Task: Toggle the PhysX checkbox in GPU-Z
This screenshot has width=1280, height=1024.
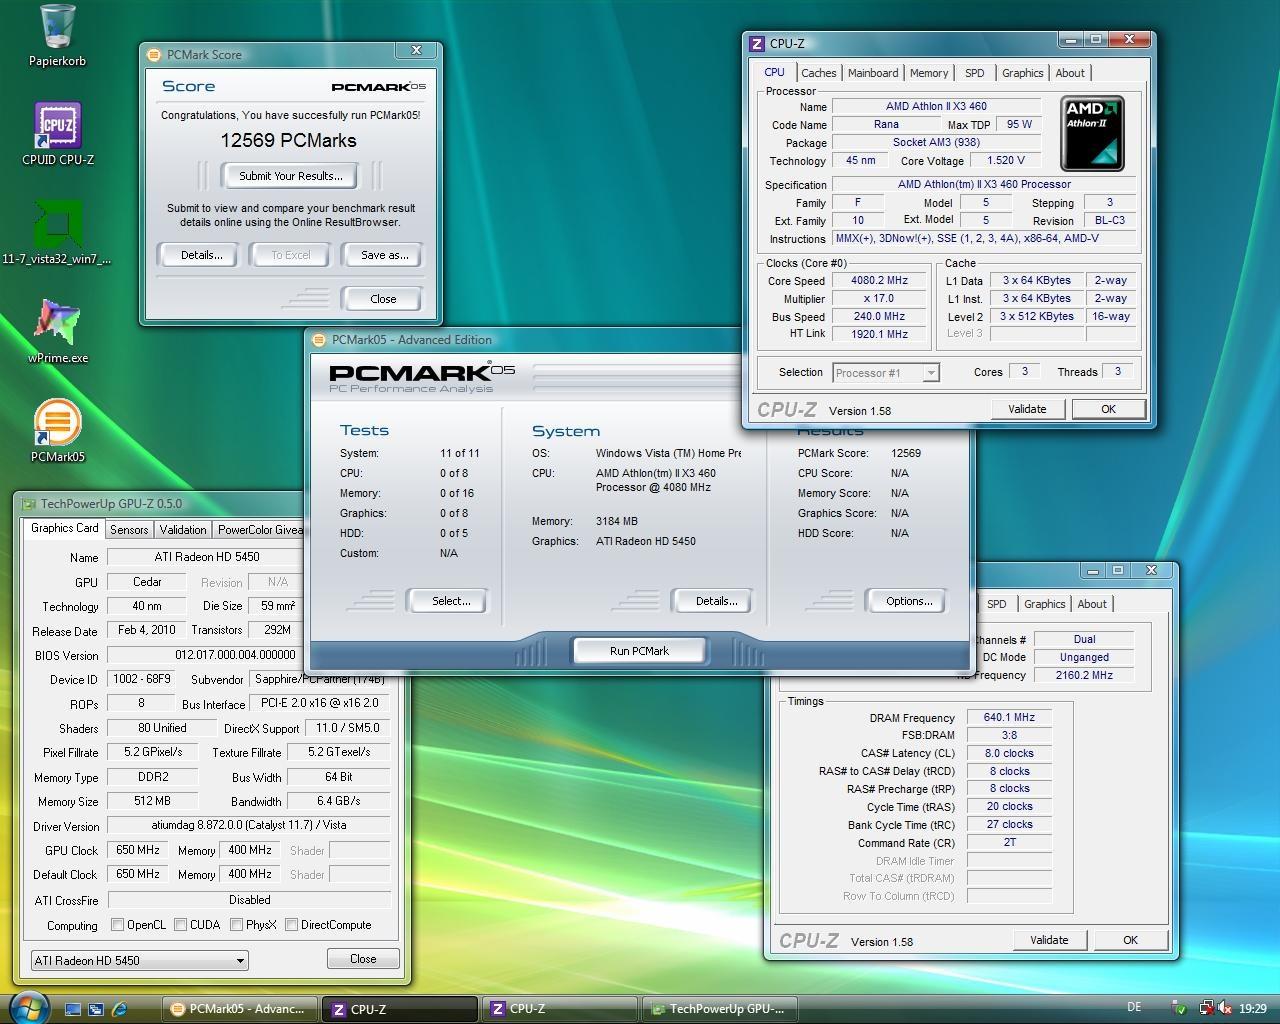Action: point(236,925)
